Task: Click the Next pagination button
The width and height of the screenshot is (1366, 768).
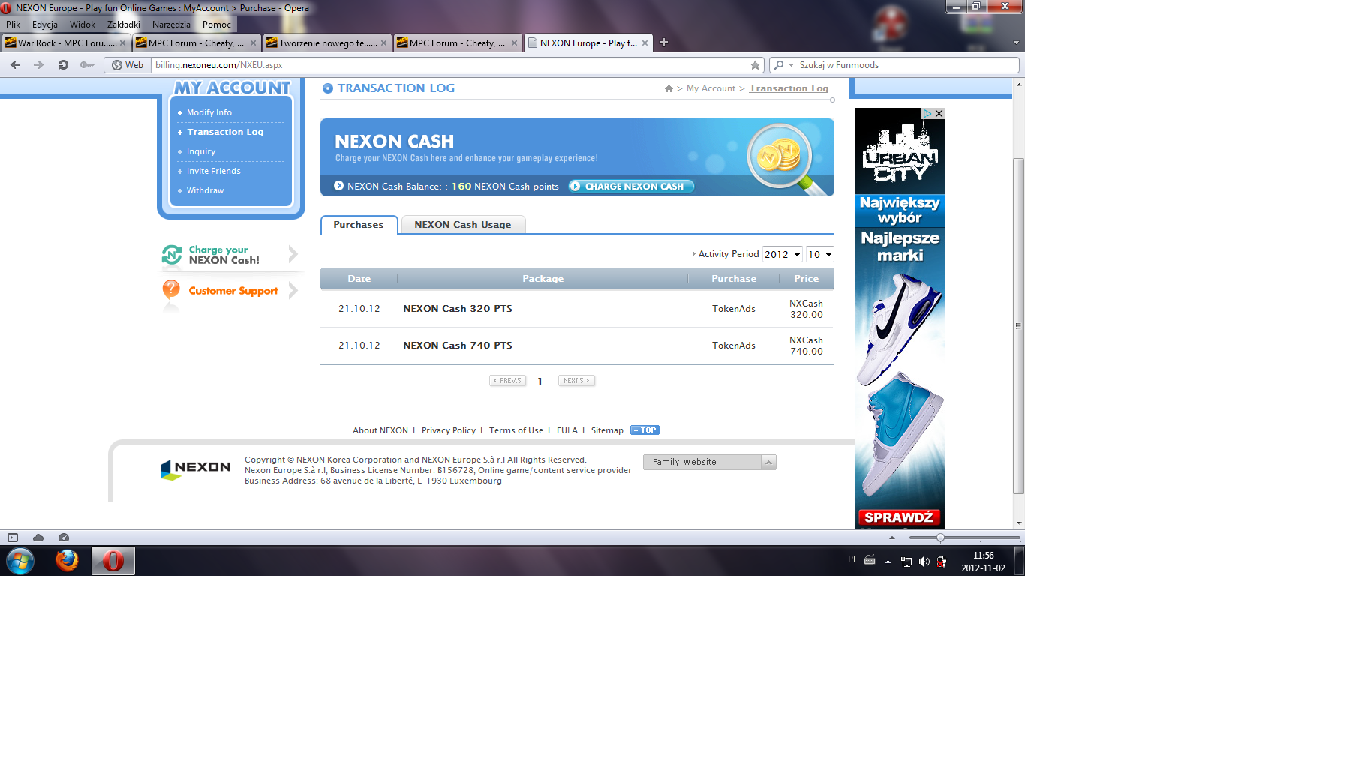Action: (576, 381)
